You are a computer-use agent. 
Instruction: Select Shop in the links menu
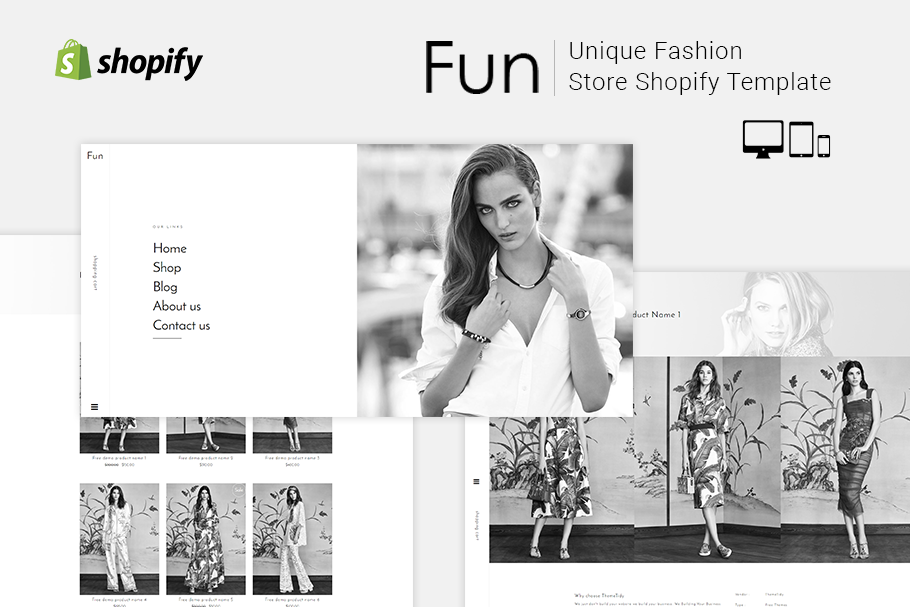coord(167,268)
